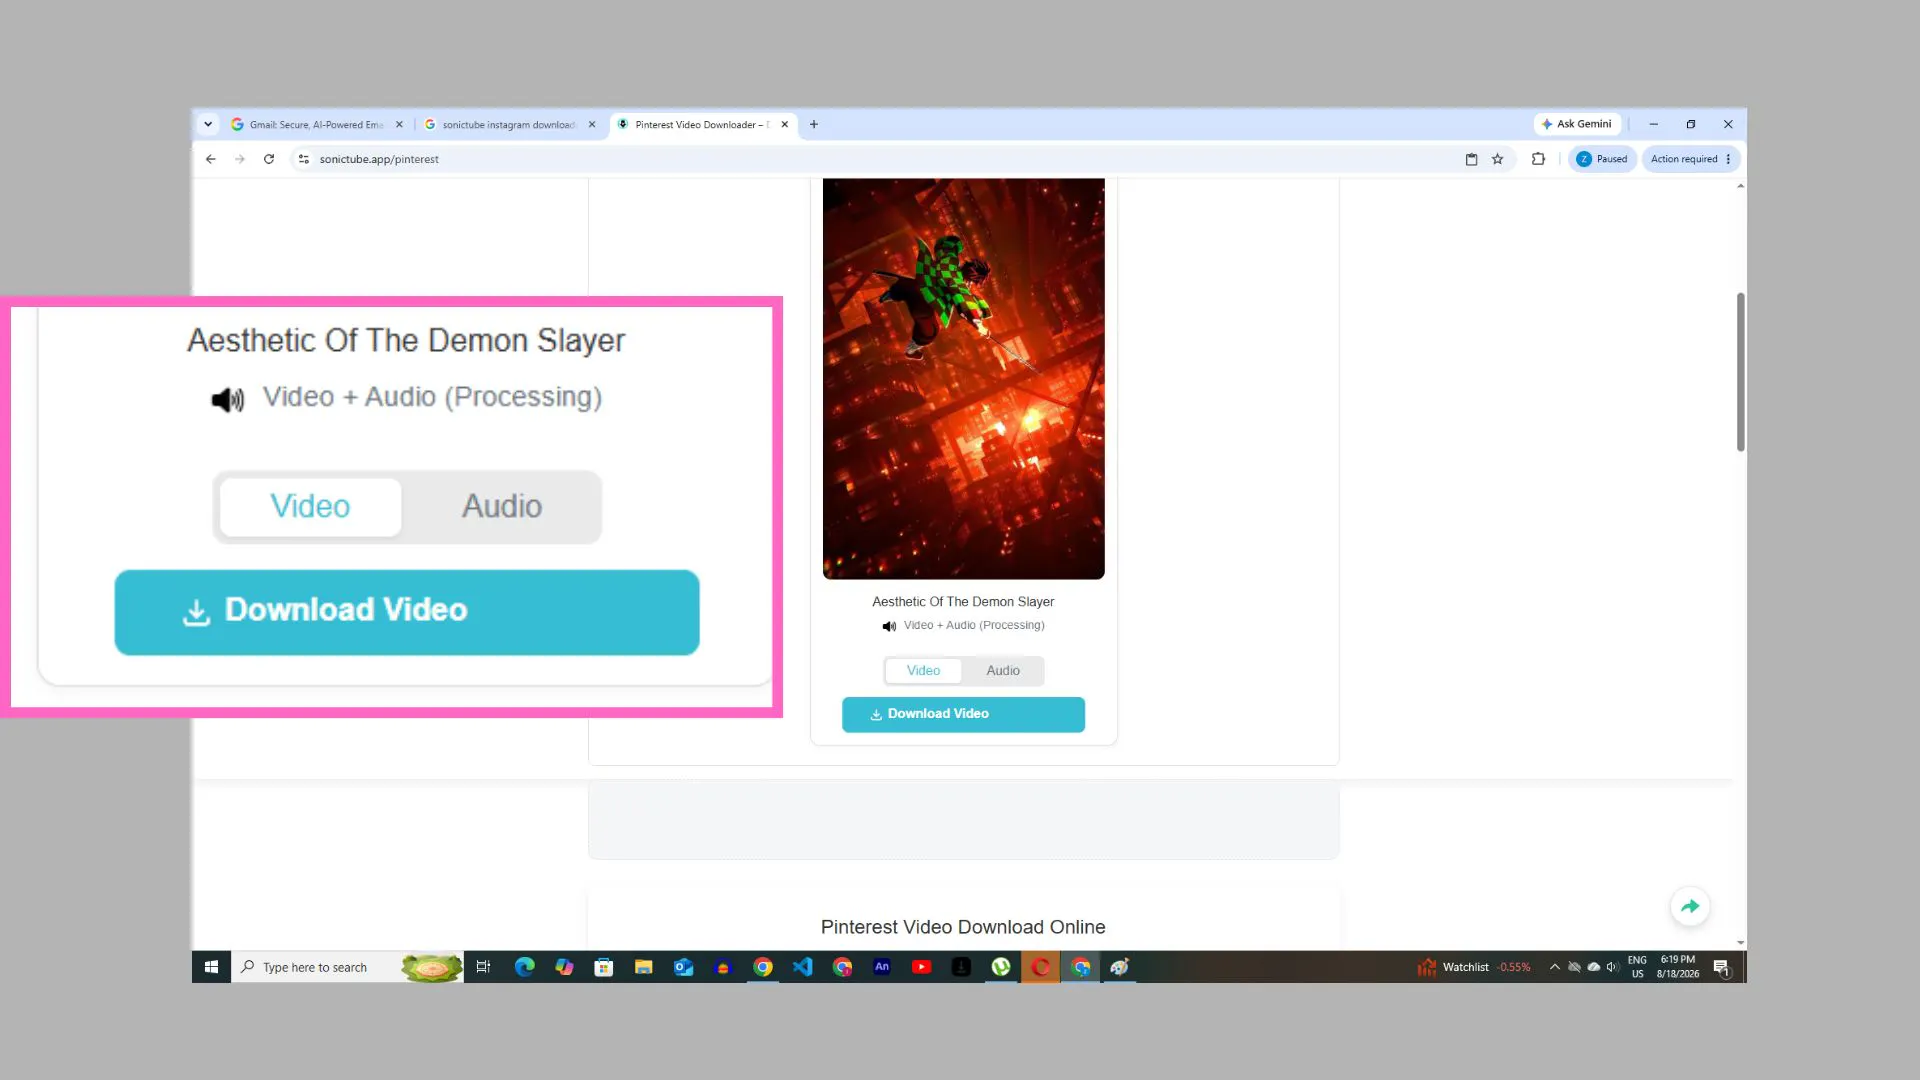Bookmark this page with the star icon
The width and height of the screenshot is (1920, 1080).
(x=1497, y=159)
